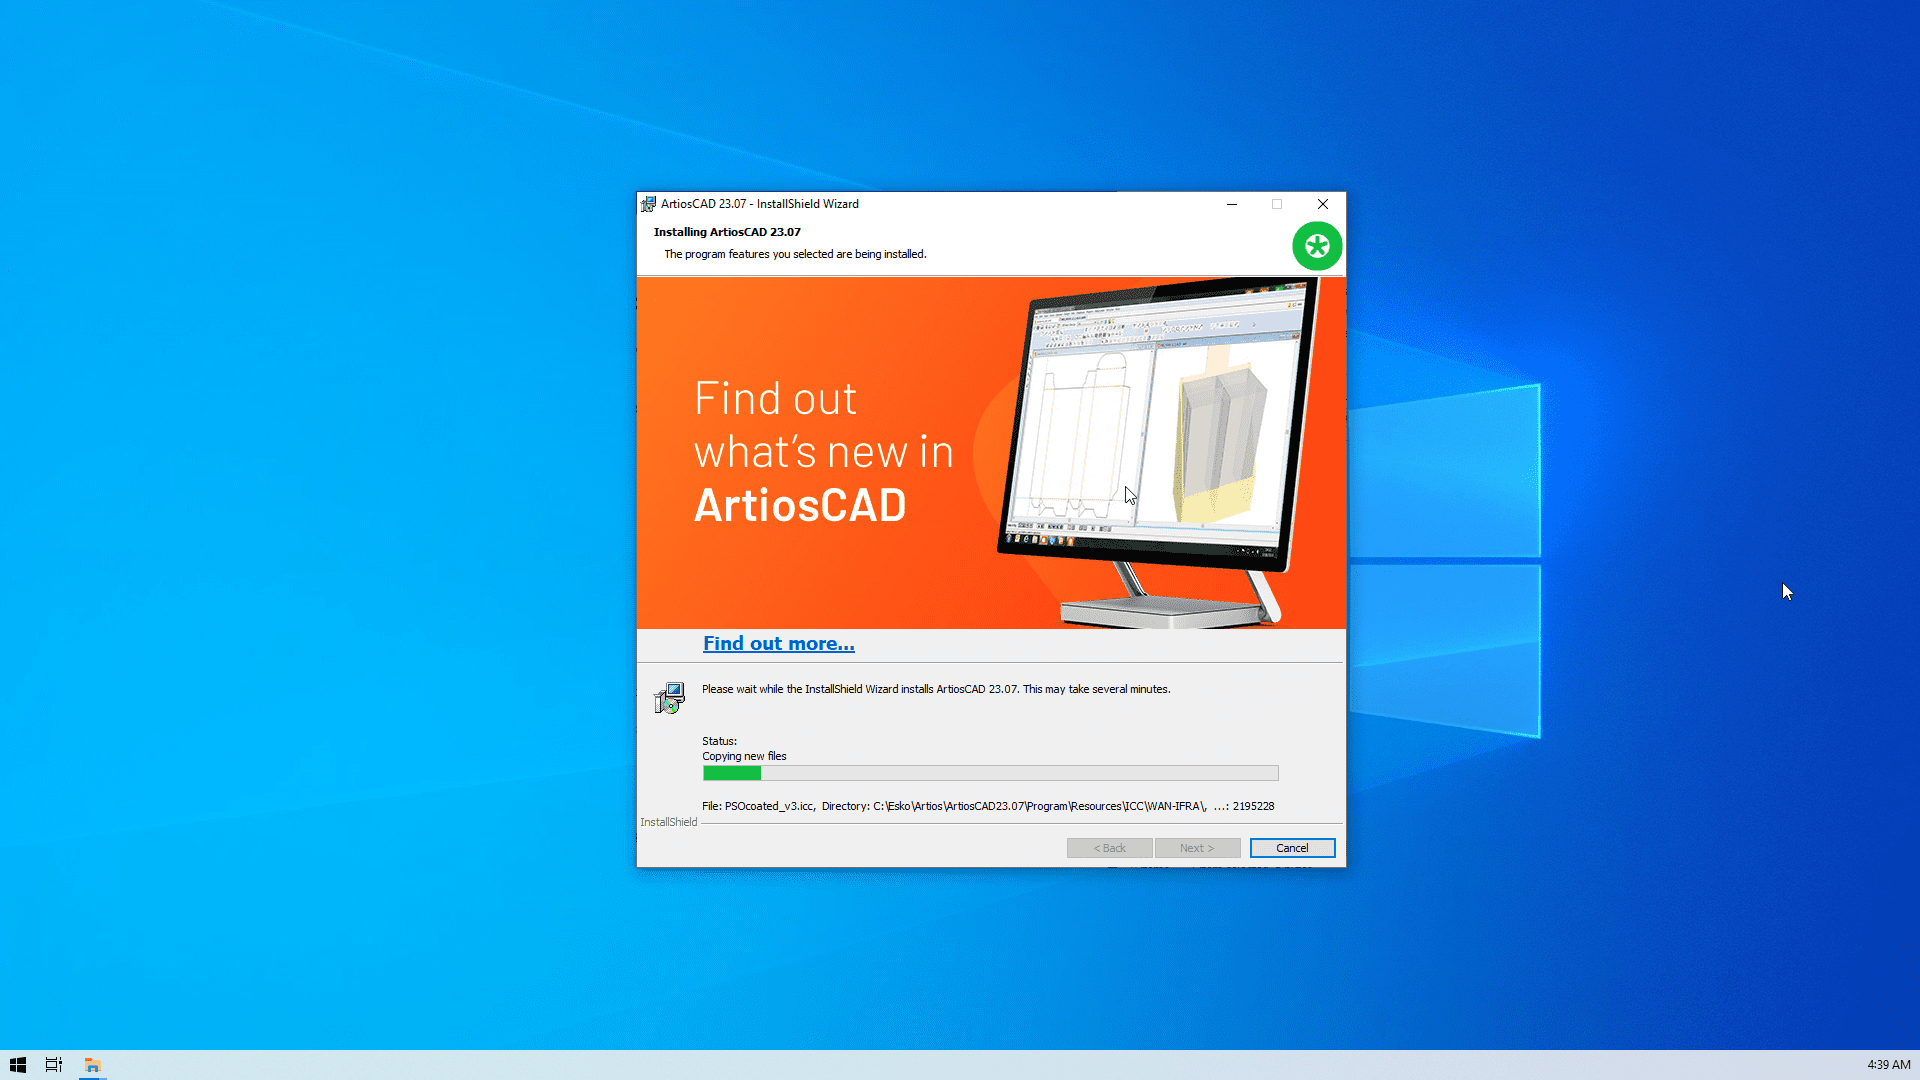Open the Find out more link

pyautogui.click(x=778, y=644)
